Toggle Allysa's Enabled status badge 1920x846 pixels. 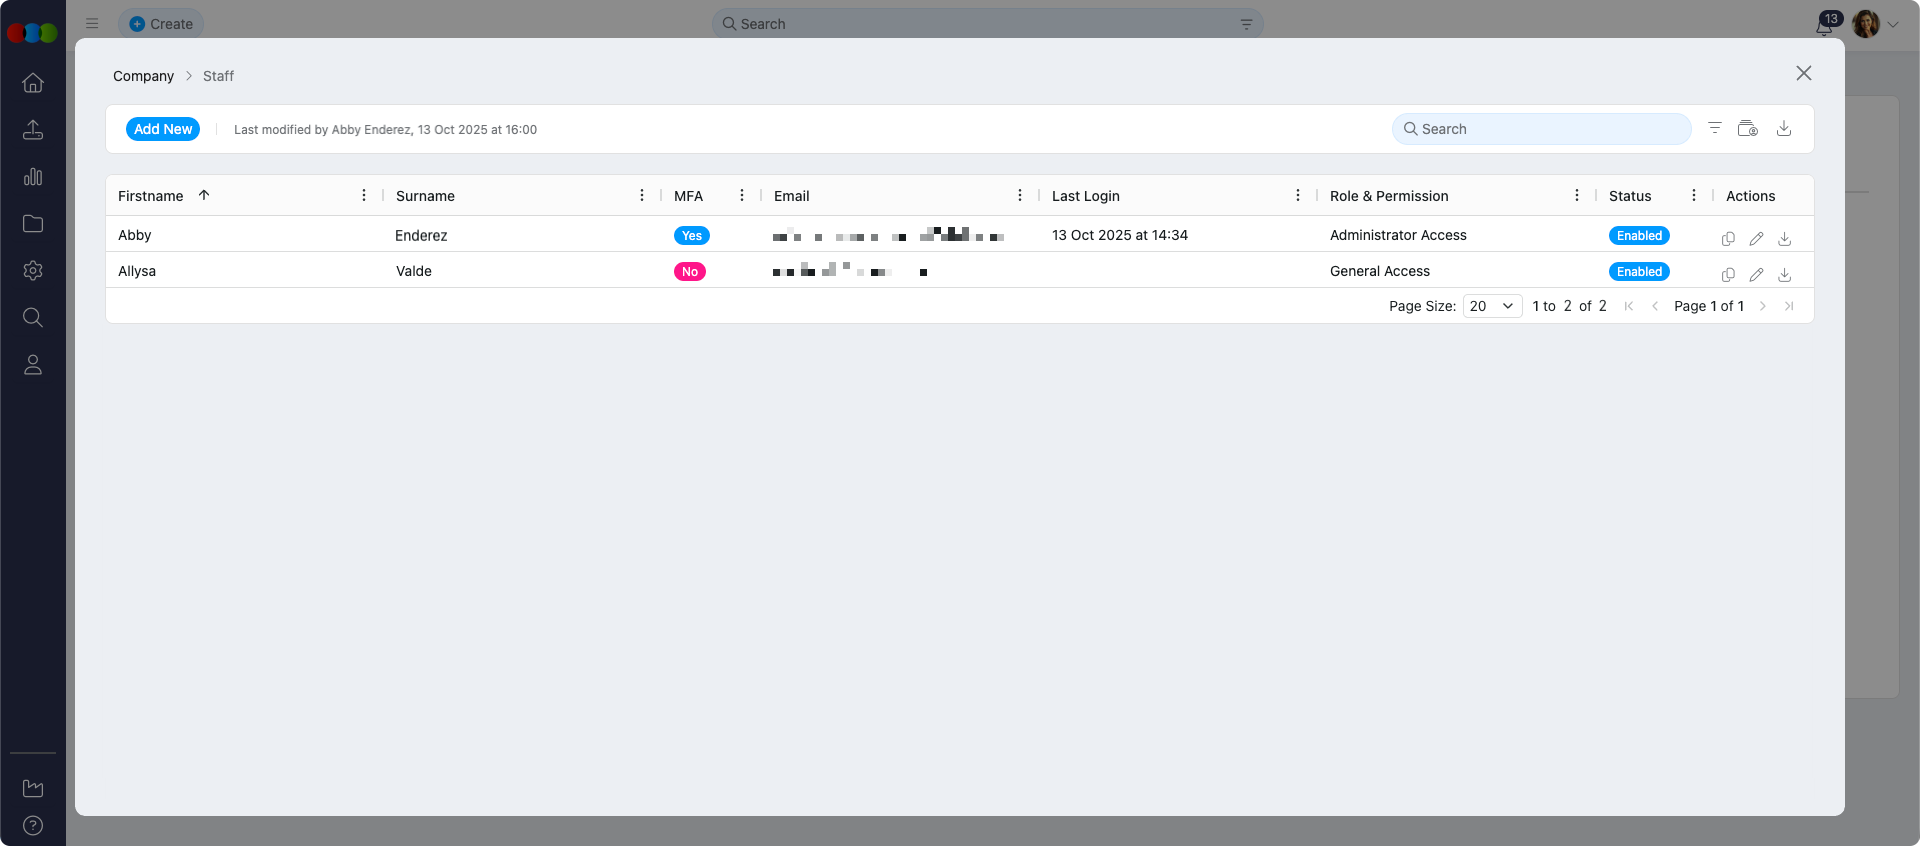(x=1639, y=272)
